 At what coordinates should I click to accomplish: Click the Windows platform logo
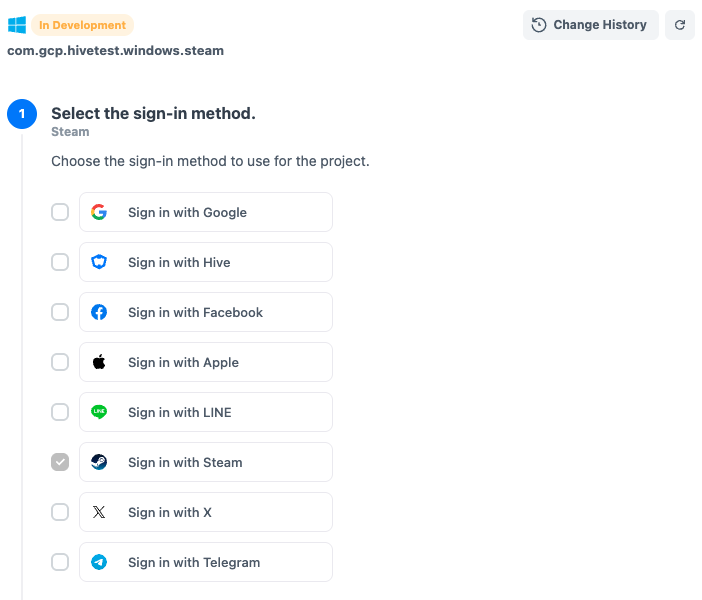pos(17,25)
